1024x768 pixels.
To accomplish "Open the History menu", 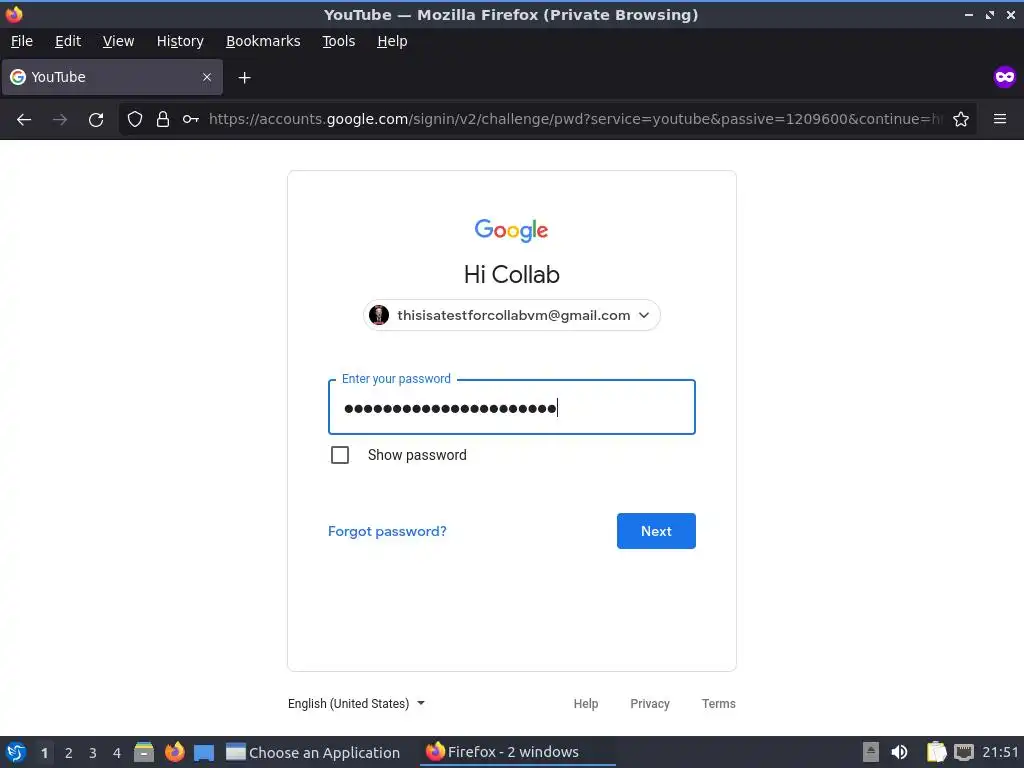I will tap(180, 41).
